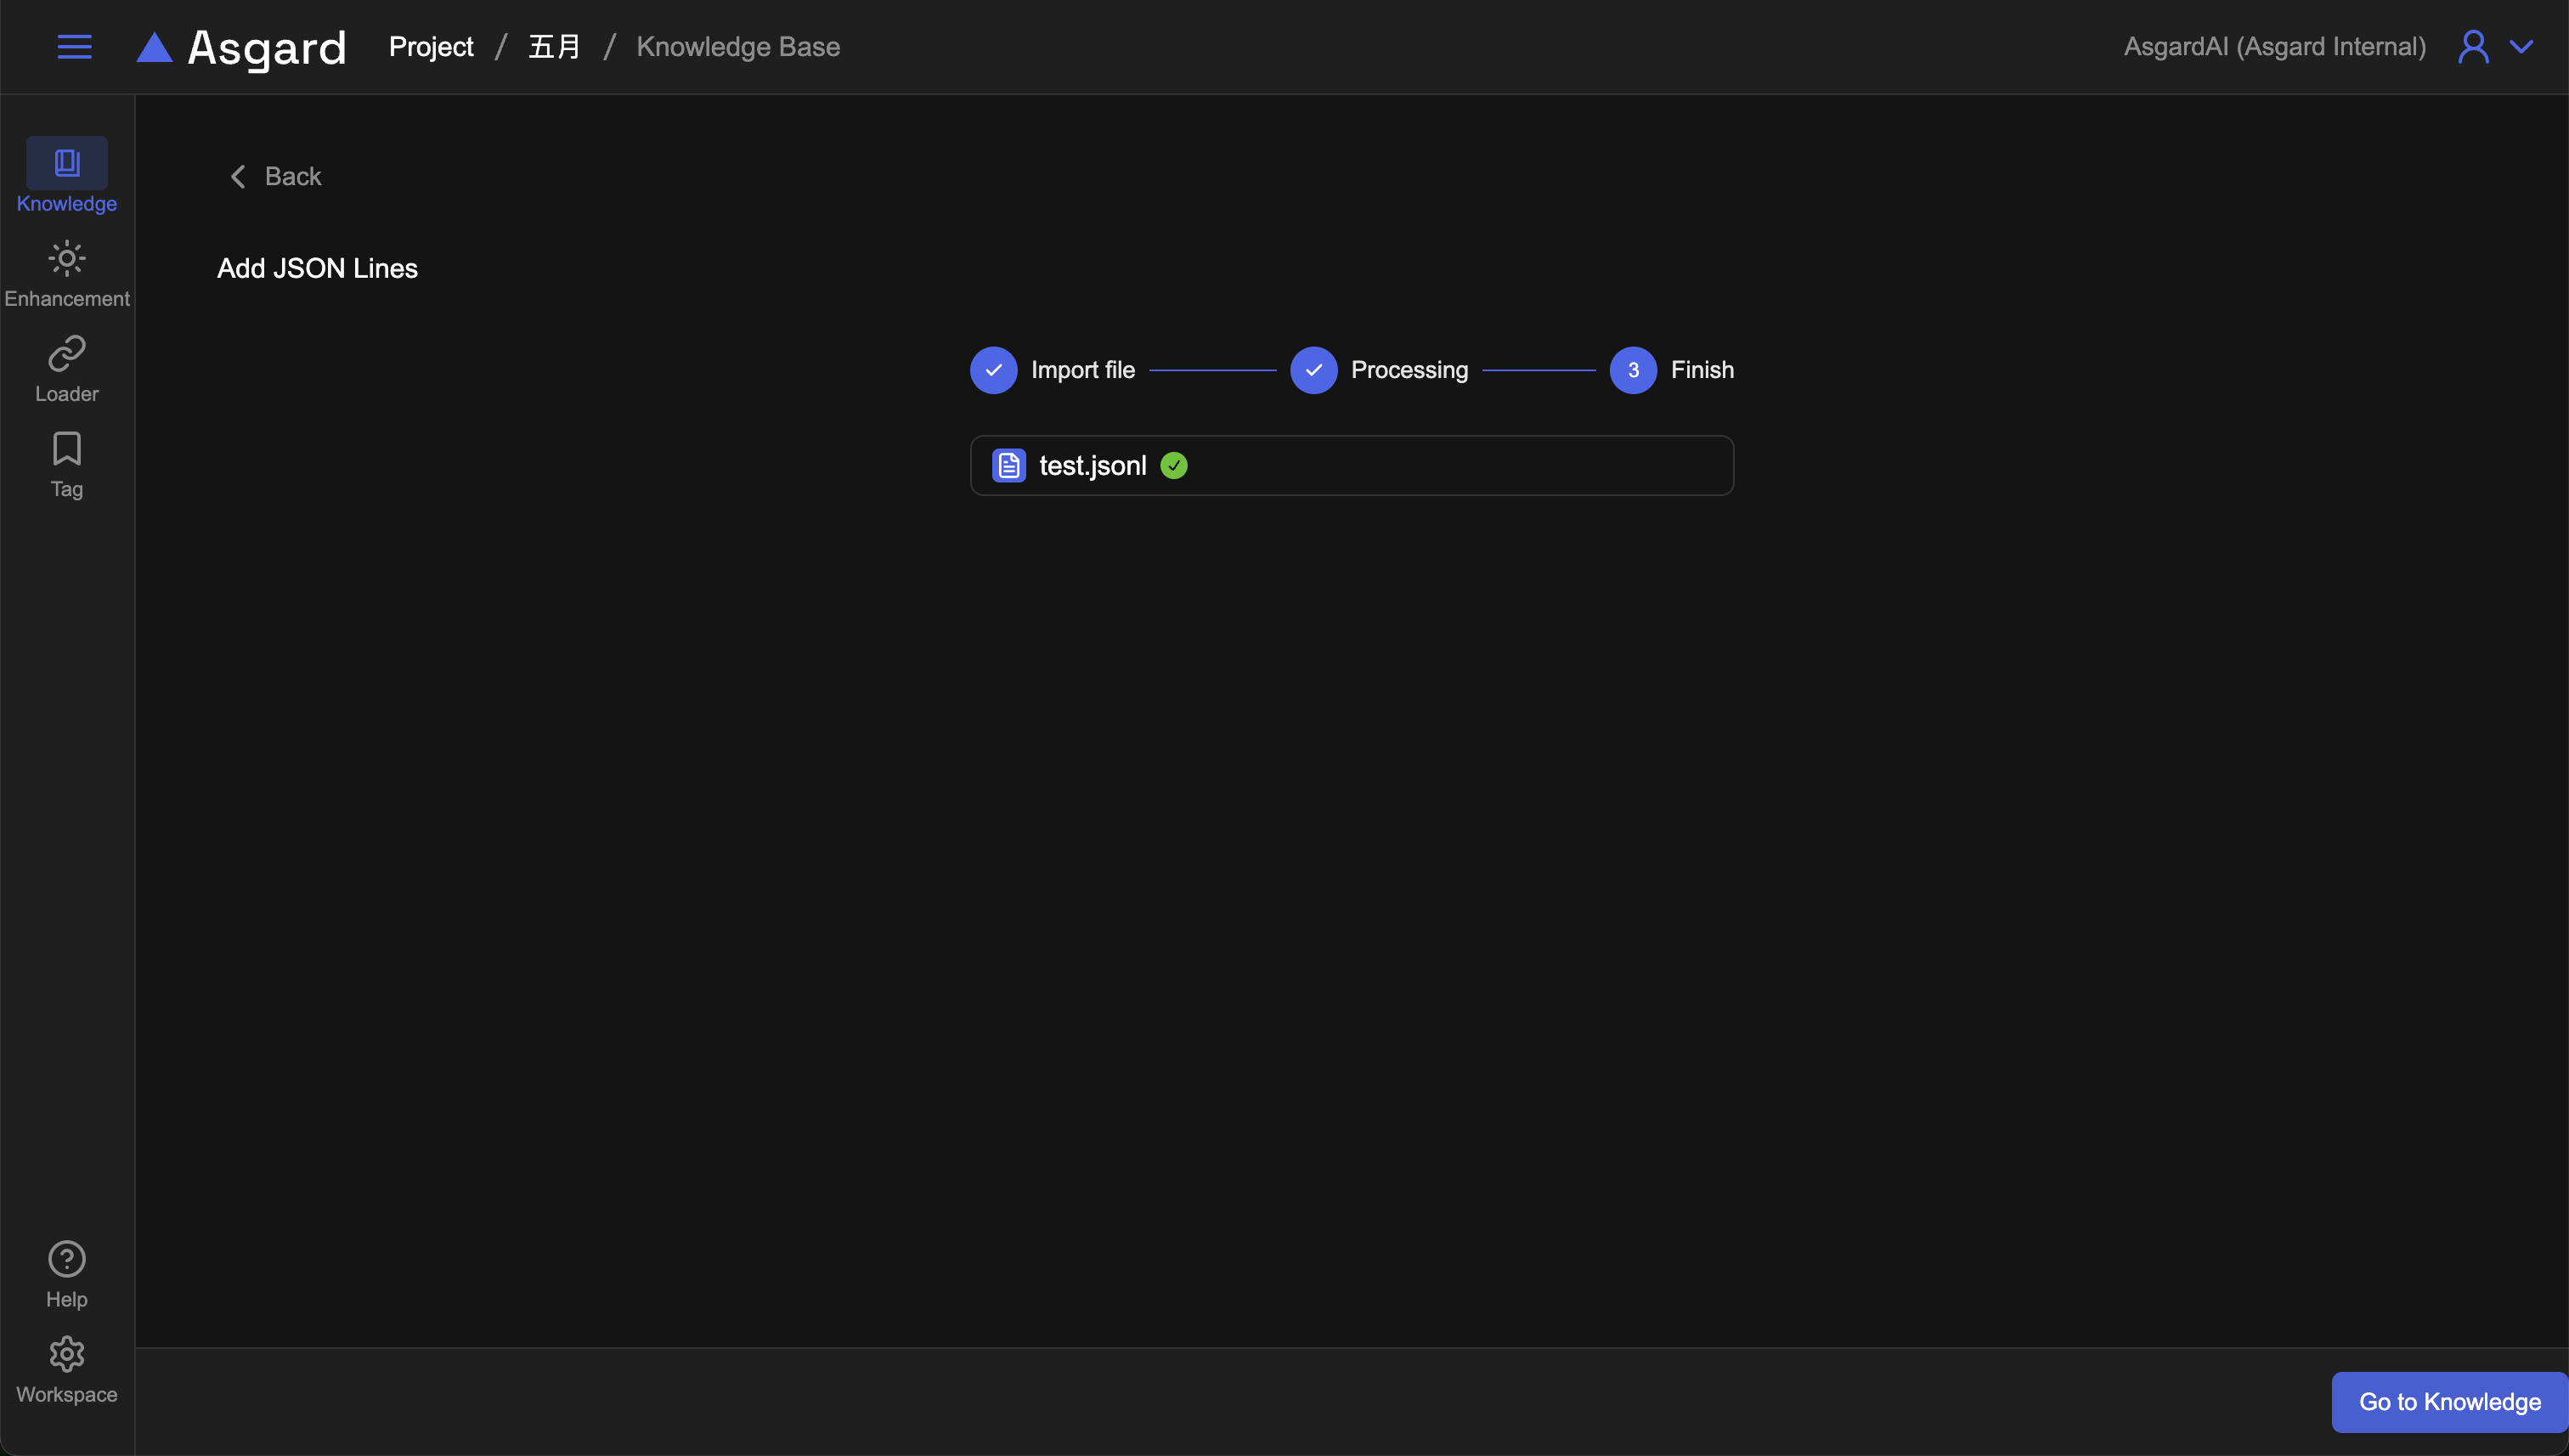This screenshot has height=1456, width=2569.
Task: Click the 五月 breadcrumb item
Action: pos(554,47)
